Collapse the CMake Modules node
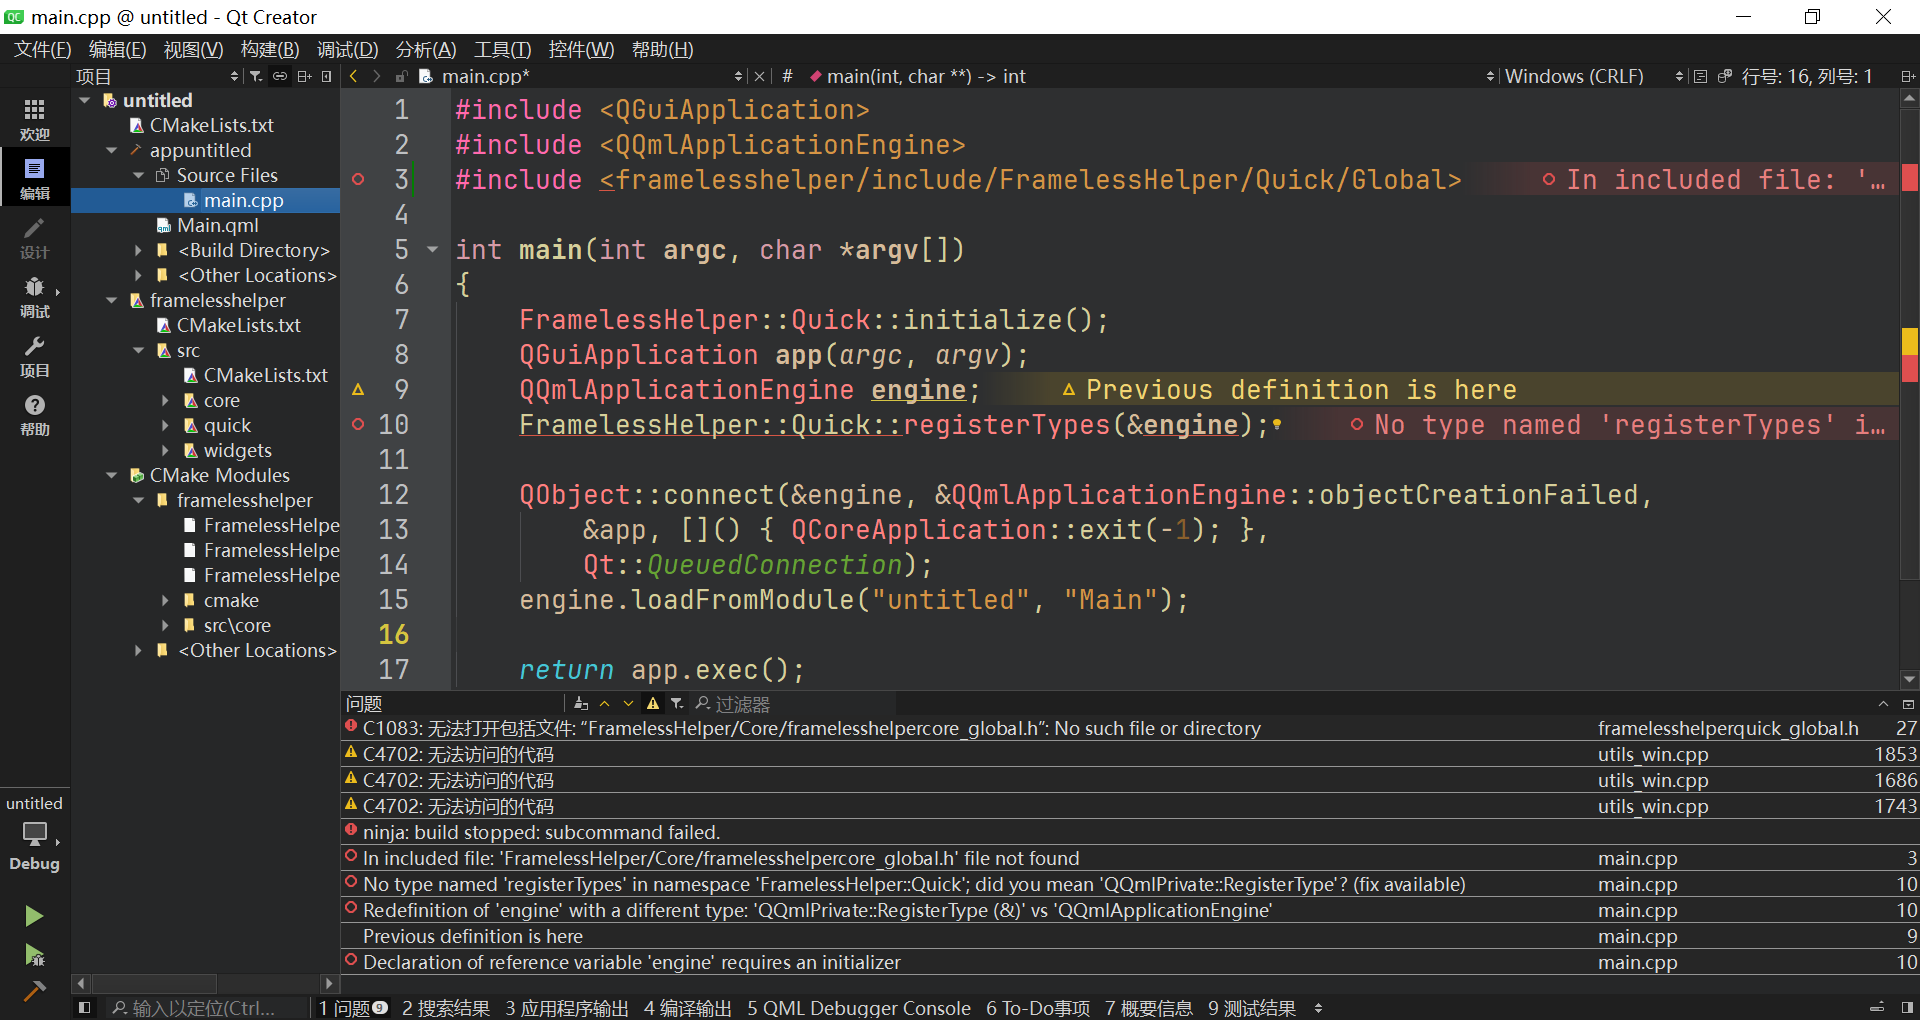The height and width of the screenshot is (1020, 1920). (111, 475)
